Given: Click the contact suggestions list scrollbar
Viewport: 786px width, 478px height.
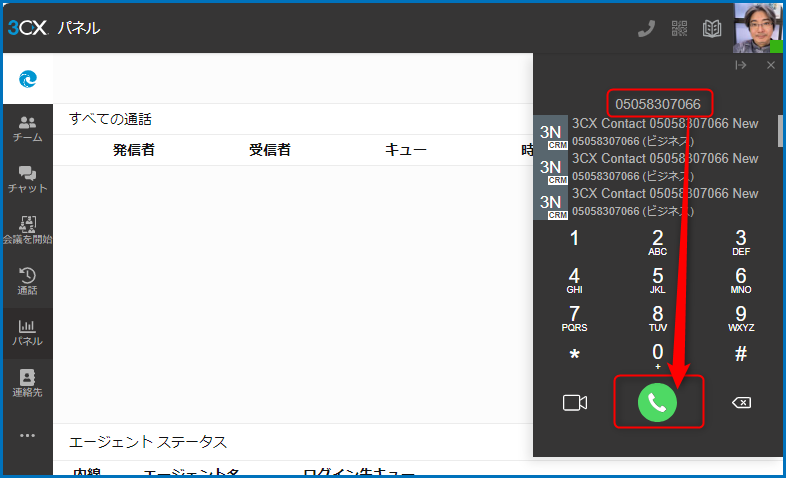Looking at the screenshot, I should coord(779,130).
